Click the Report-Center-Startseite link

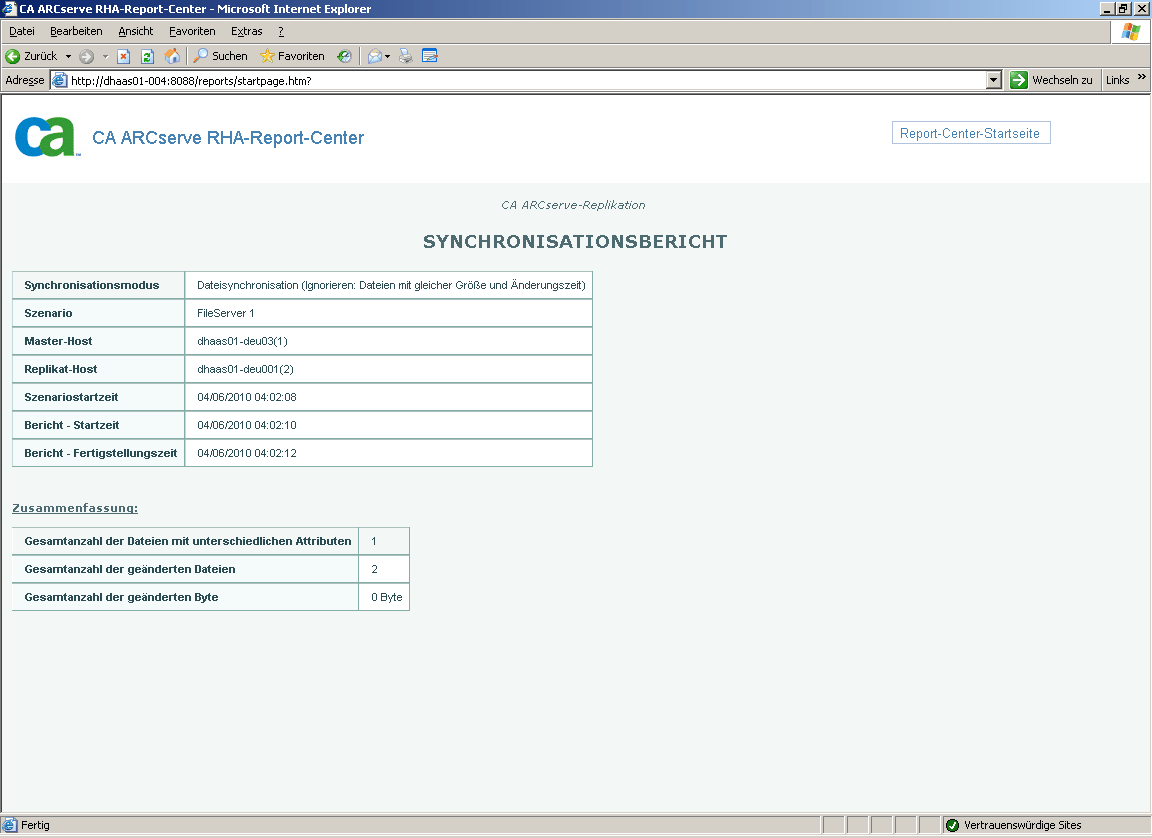click(971, 133)
